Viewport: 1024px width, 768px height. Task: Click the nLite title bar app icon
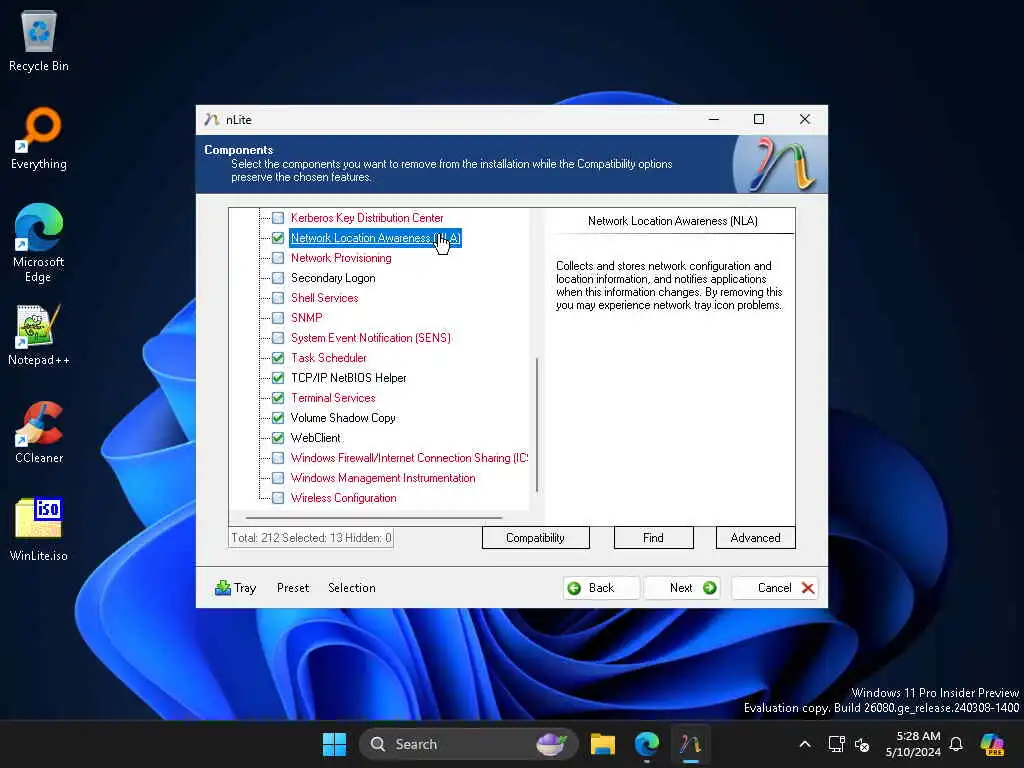pos(212,120)
